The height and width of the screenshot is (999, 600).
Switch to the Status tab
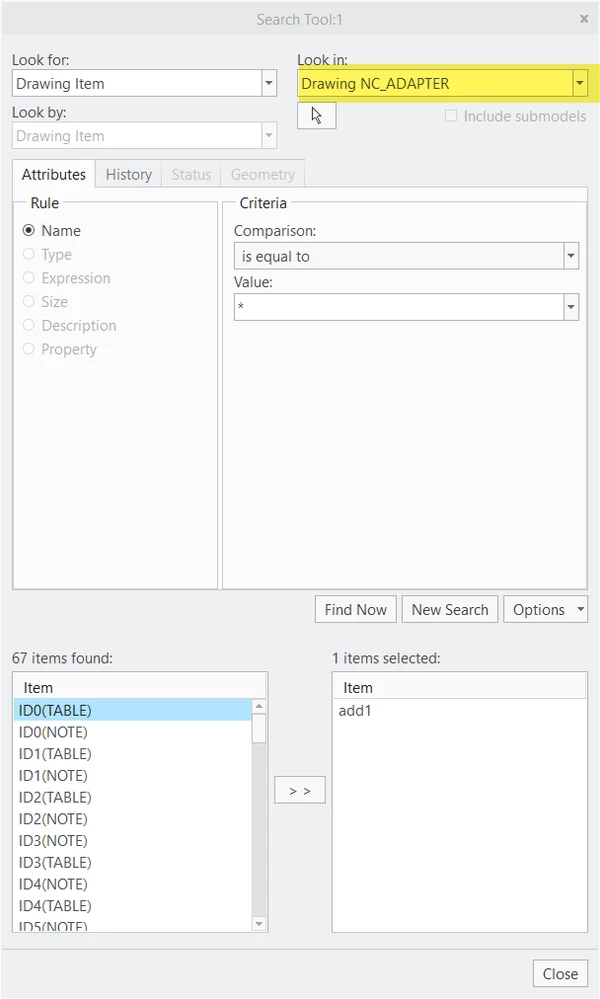tap(191, 175)
